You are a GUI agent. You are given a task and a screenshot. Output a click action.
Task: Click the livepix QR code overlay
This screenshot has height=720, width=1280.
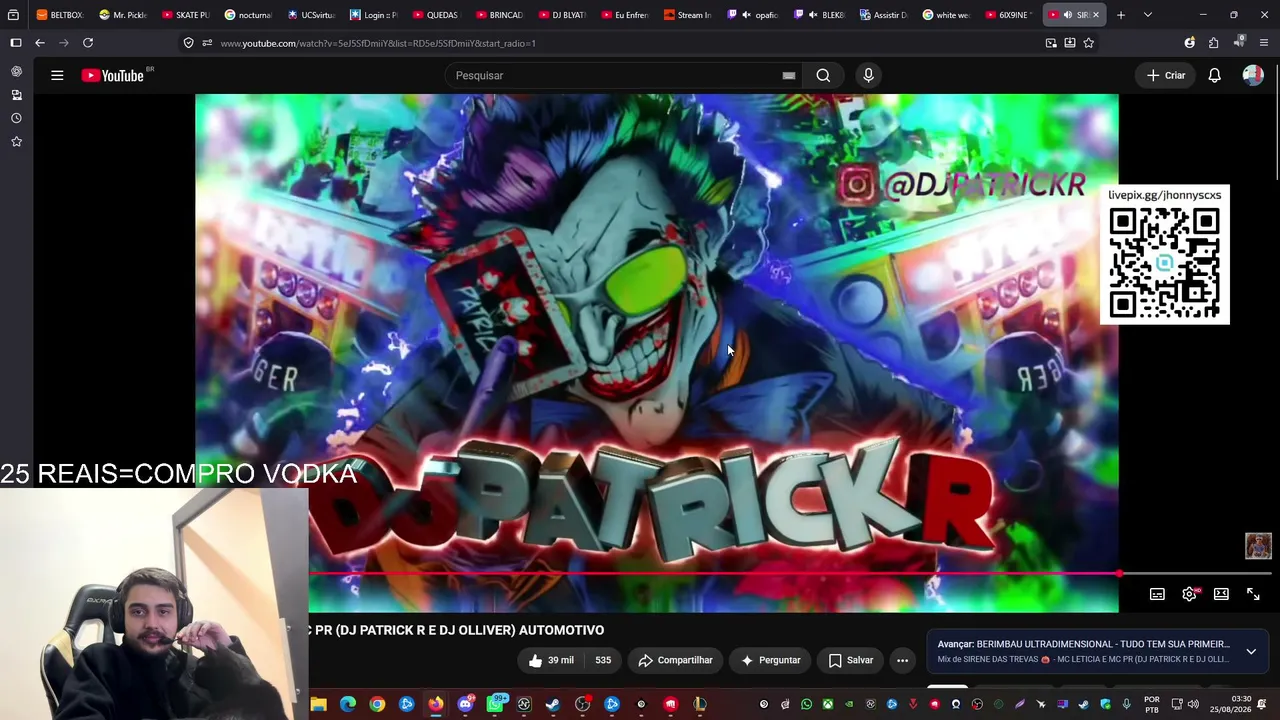pyautogui.click(x=1165, y=256)
